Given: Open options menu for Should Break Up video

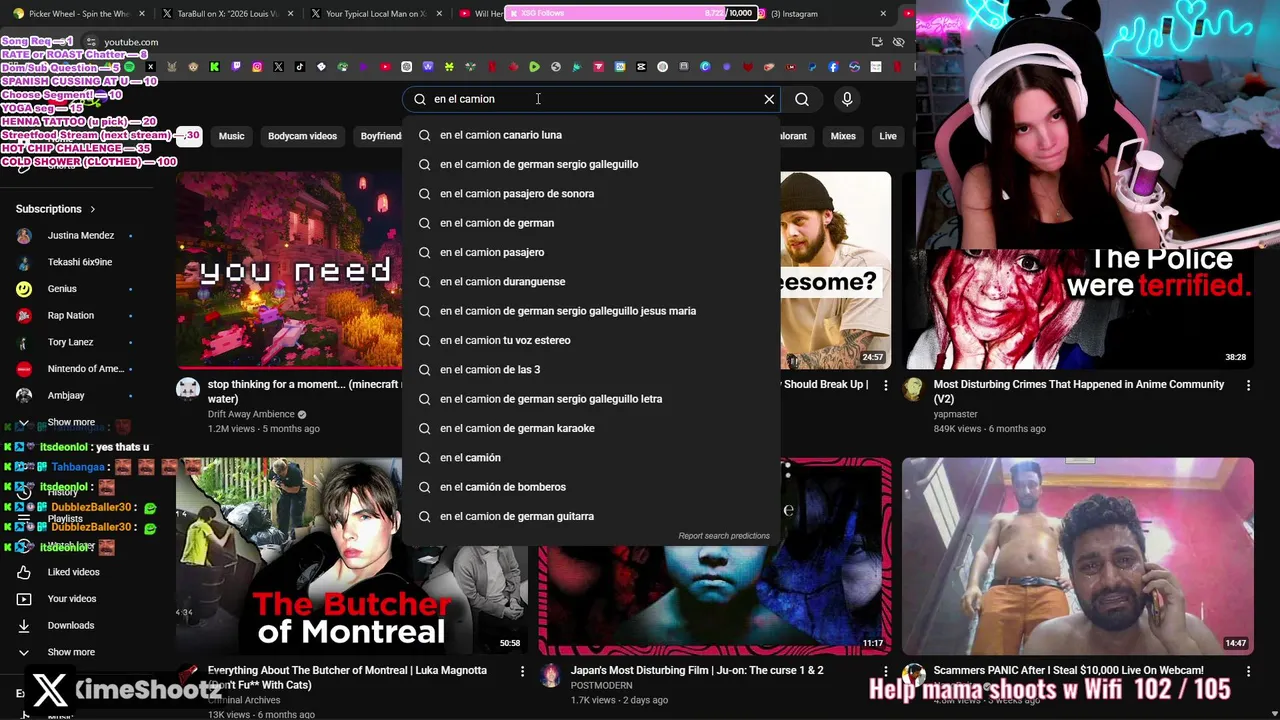Looking at the screenshot, I should click(885, 385).
